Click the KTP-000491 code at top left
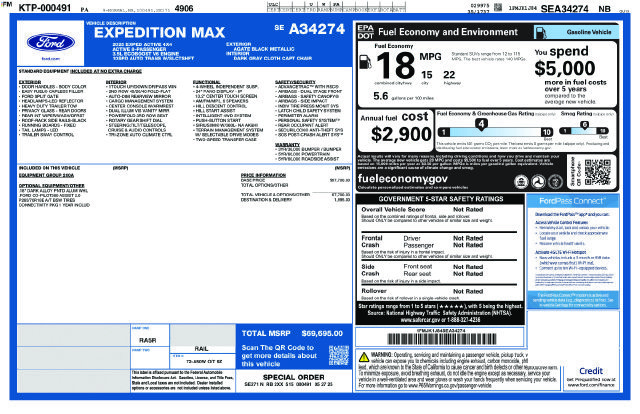Screen dimensions: 640x414 click(x=45, y=8)
